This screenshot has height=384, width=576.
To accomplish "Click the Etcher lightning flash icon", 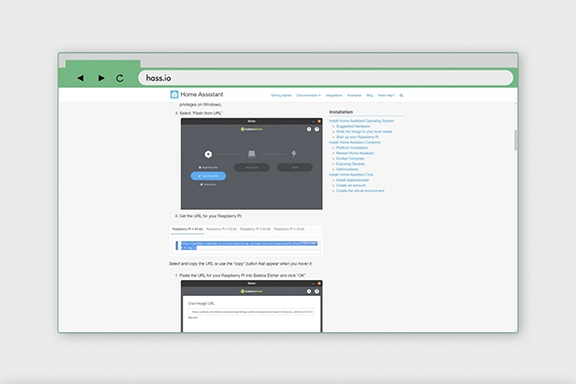I will [294, 154].
